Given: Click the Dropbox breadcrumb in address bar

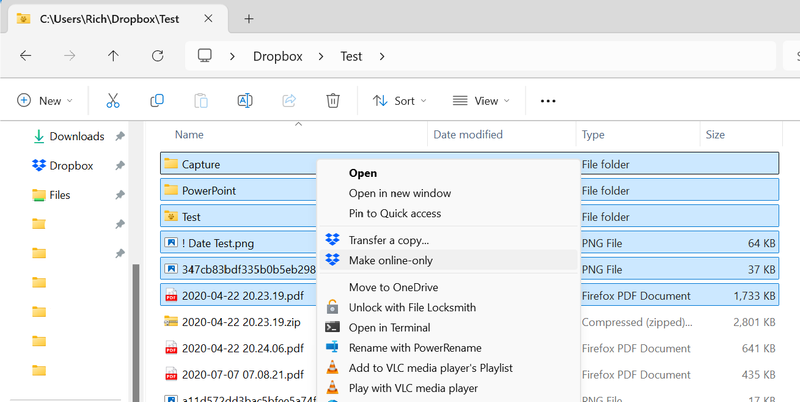Looking at the screenshot, I should [x=277, y=56].
